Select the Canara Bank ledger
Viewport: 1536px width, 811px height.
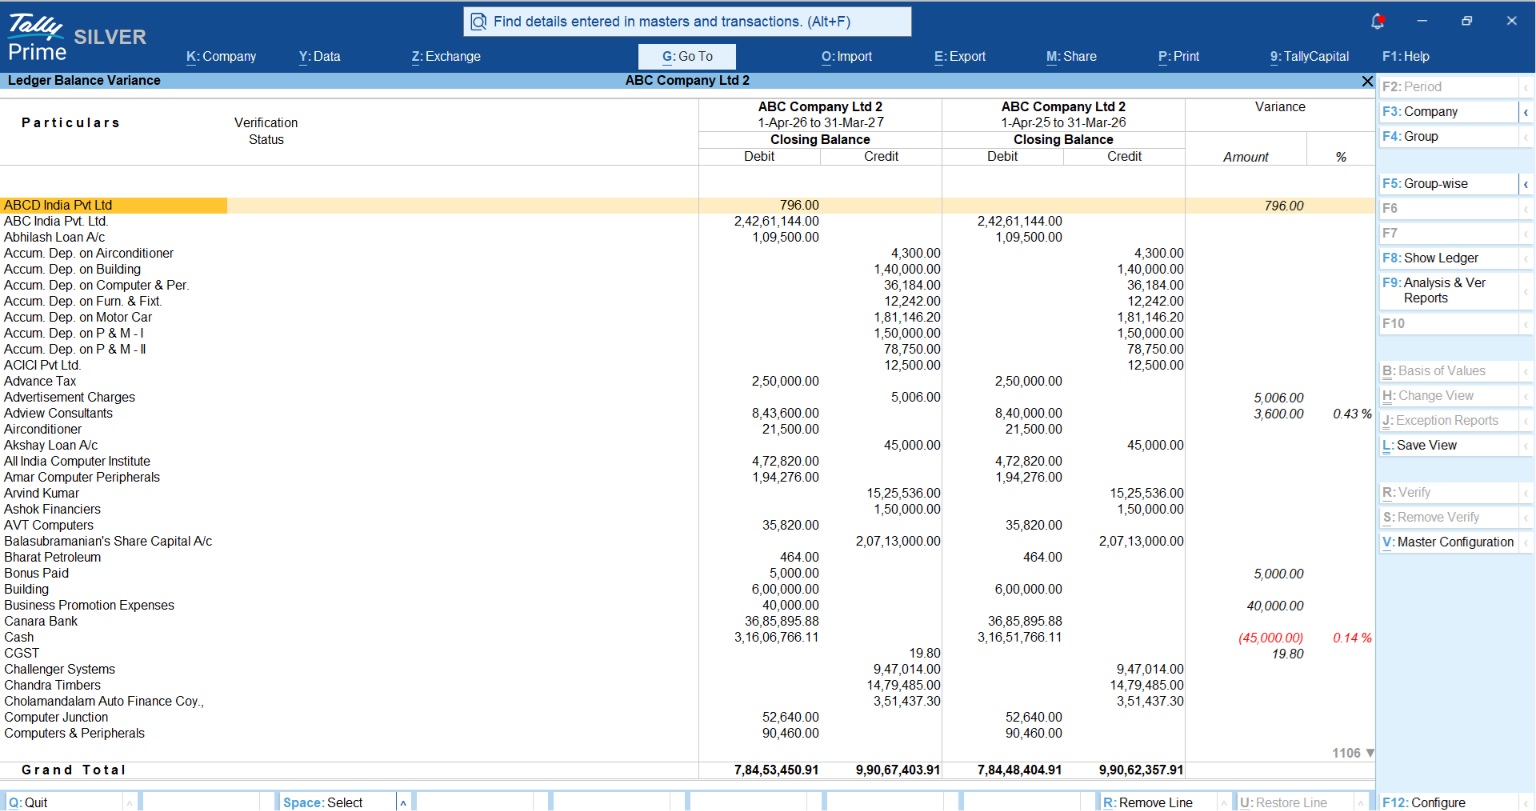click(x=41, y=622)
